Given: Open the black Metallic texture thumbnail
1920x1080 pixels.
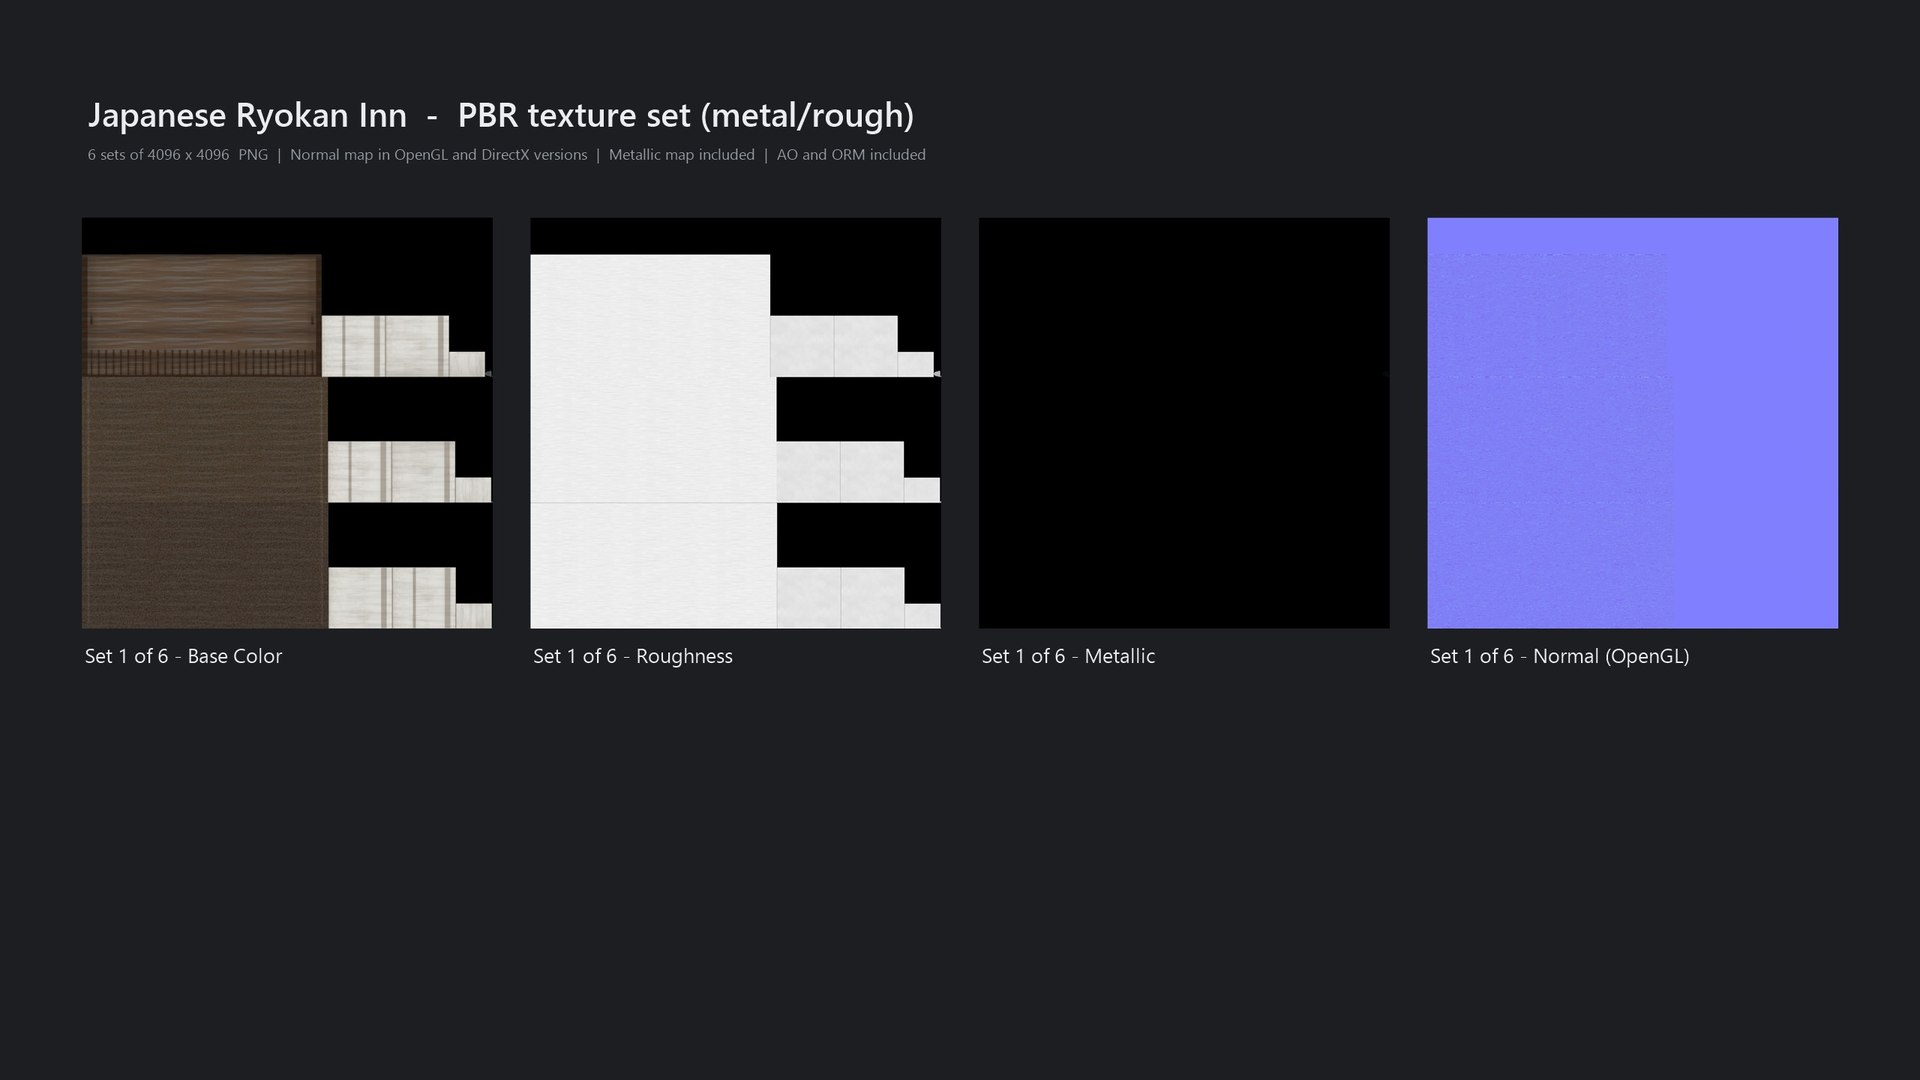Looking at the screenshot, I should pos(1184,423).
